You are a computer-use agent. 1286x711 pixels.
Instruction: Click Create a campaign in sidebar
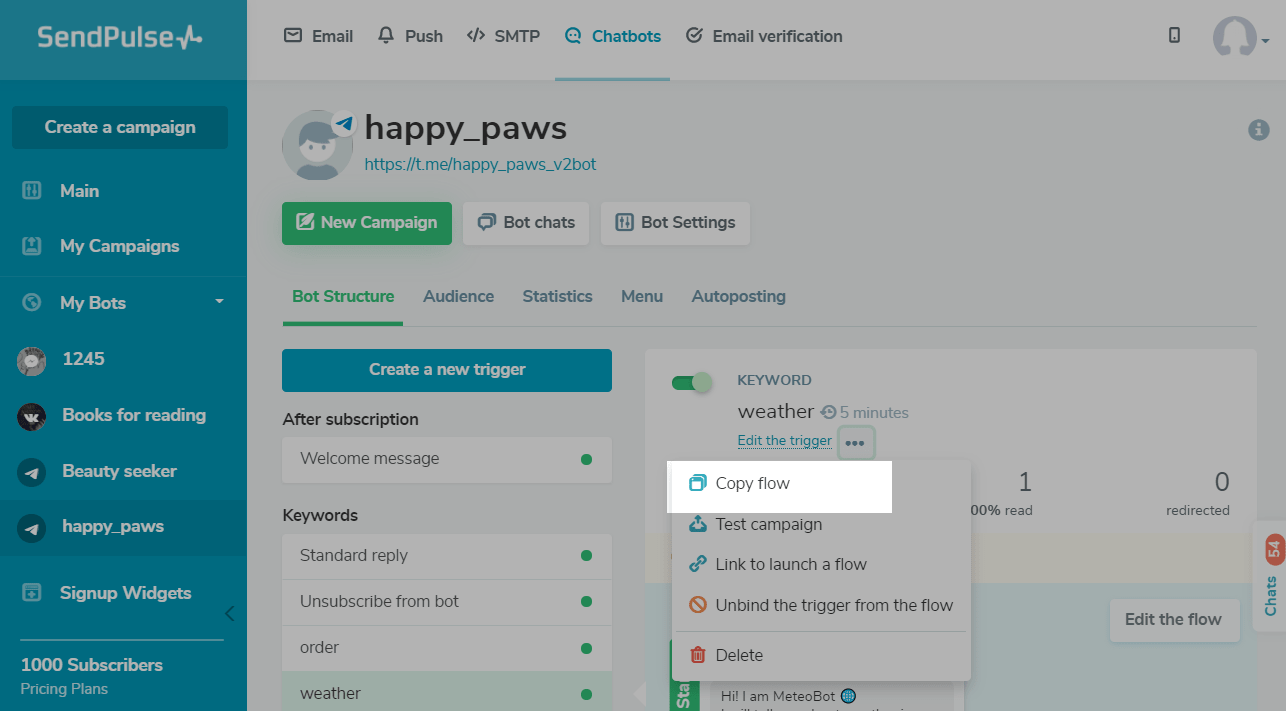[120, 127]
